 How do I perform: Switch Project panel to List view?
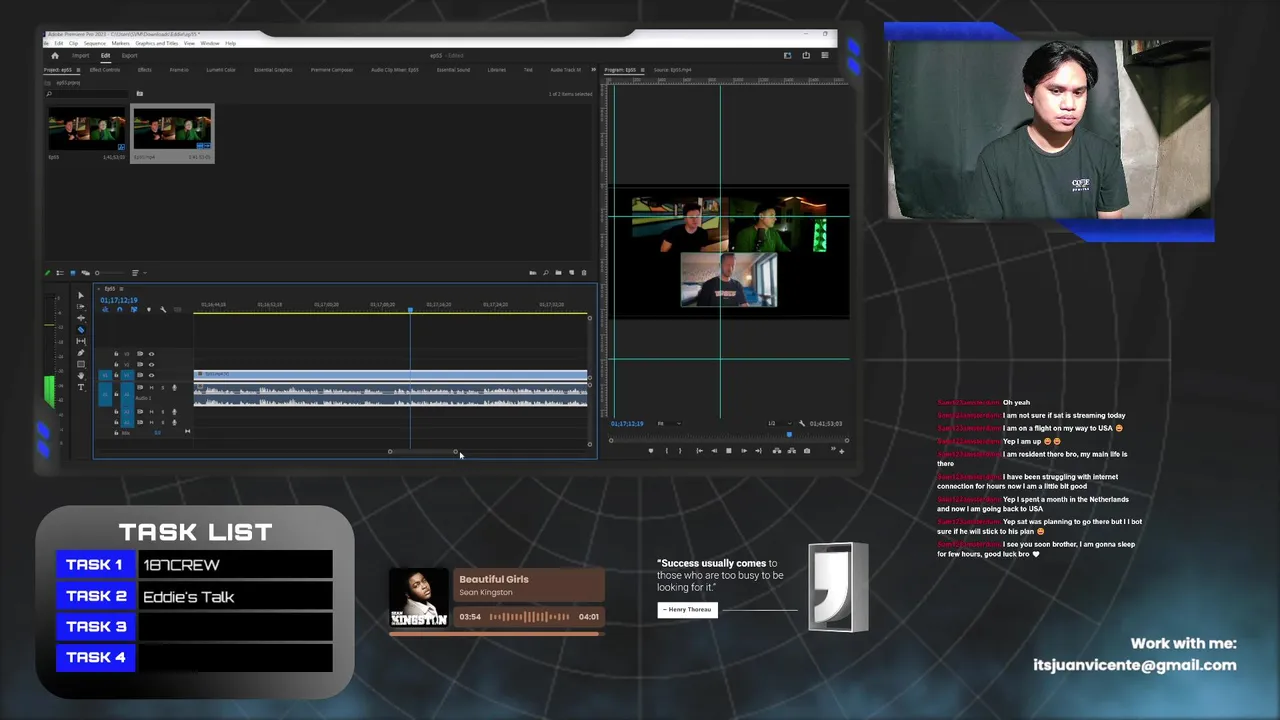(59, 272)
